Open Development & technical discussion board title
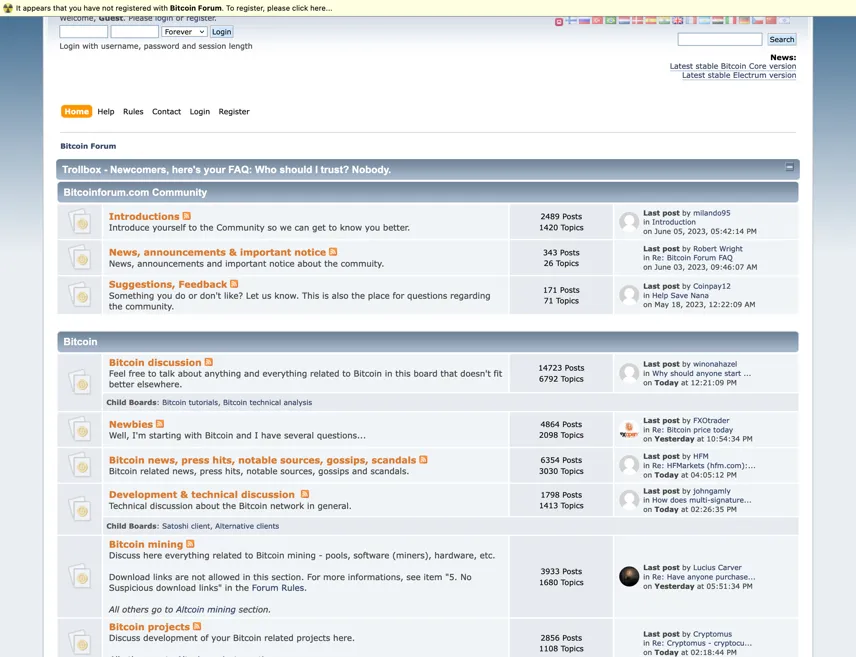This screenshot has height=657, width=856. click(x=201, y=494)
